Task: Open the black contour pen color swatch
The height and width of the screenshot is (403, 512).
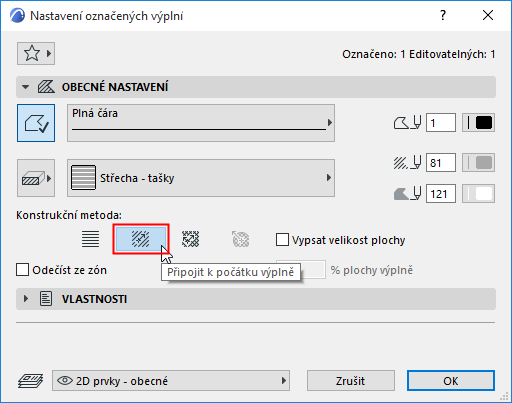Action: (x=478, y=123)
